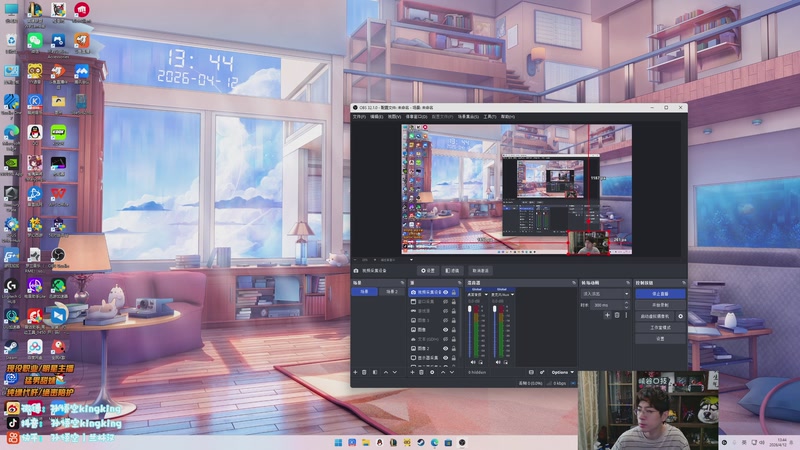
Task: Delete selected scene using trash icon
Action: pos(364,372)
